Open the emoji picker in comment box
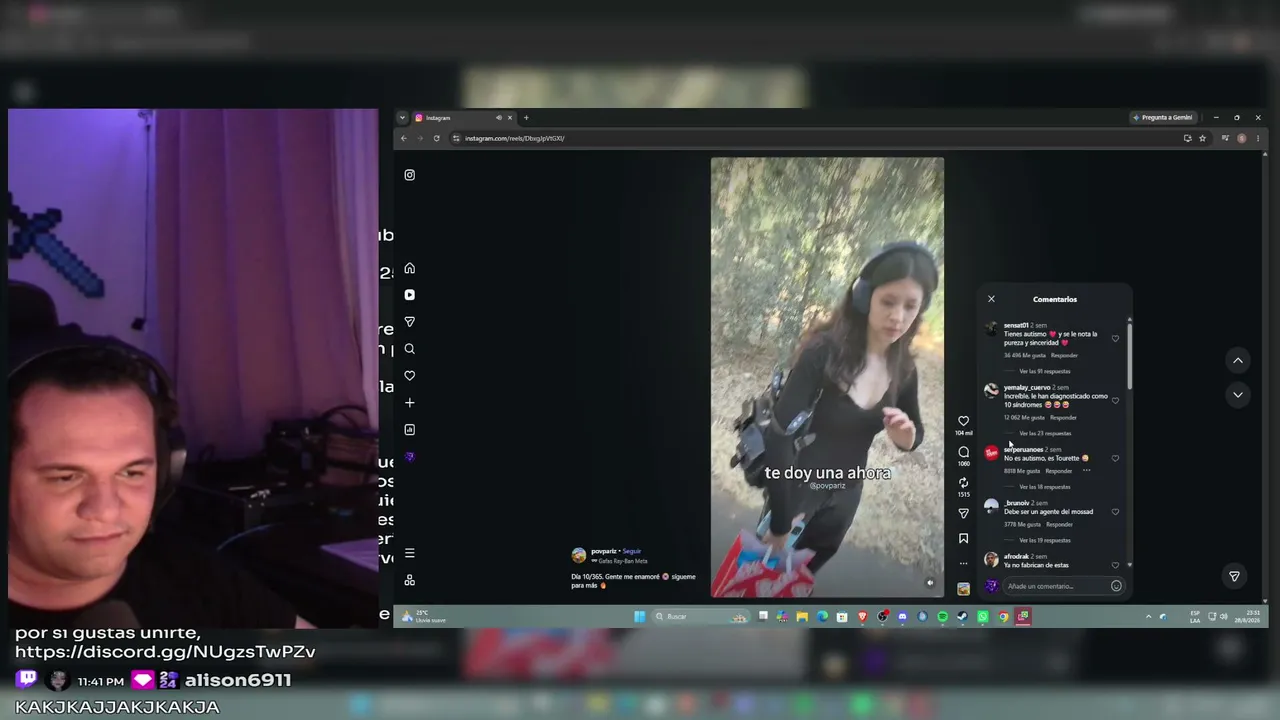 (1116, 586)
